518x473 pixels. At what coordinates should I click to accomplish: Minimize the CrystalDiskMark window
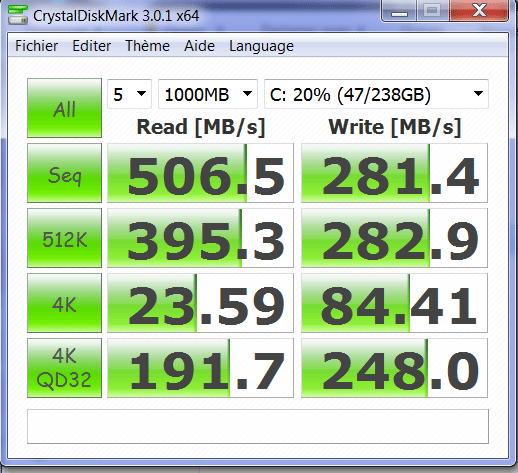[399, 11]
